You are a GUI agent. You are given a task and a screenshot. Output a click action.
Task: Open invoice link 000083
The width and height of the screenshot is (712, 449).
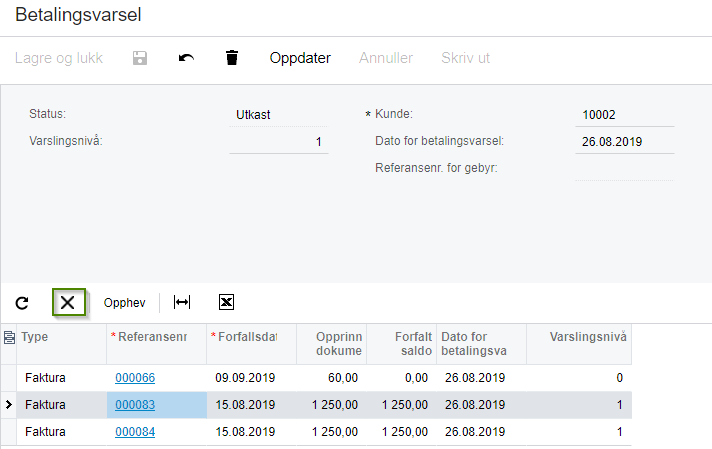[135, 405]
